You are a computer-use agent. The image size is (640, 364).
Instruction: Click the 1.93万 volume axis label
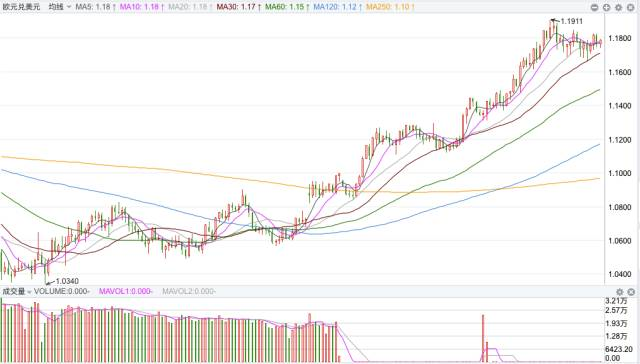616,324
